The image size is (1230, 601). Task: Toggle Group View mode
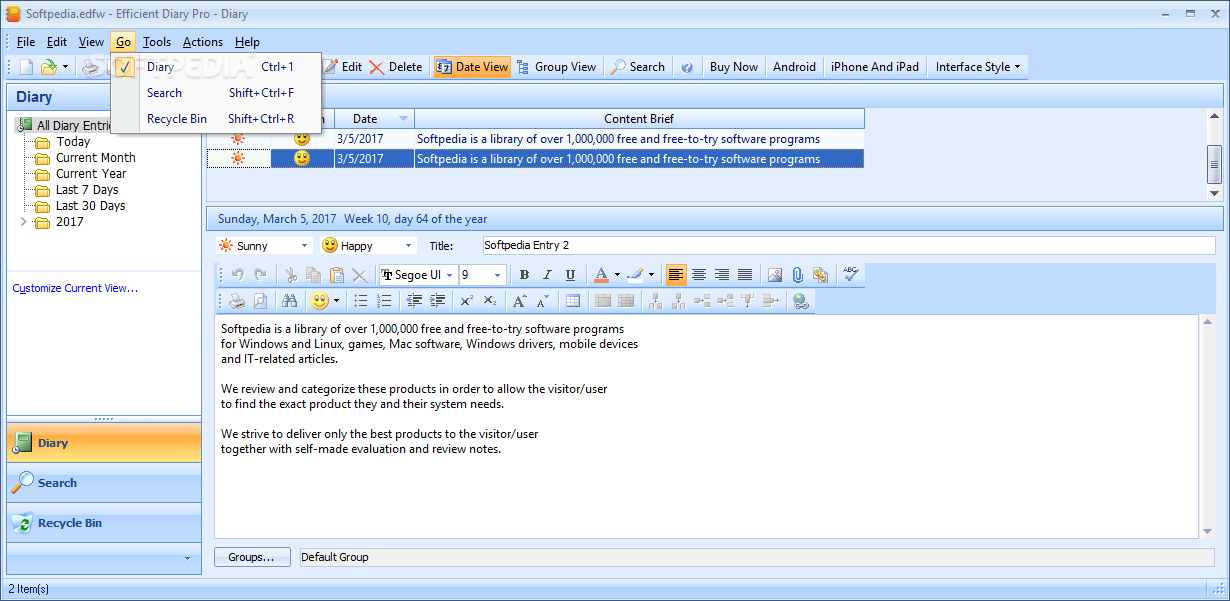(x=557, y=67)
